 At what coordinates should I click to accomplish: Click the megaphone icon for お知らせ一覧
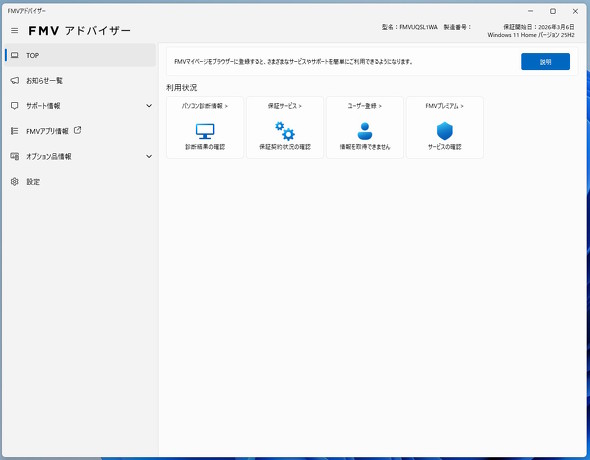point(15,80)
